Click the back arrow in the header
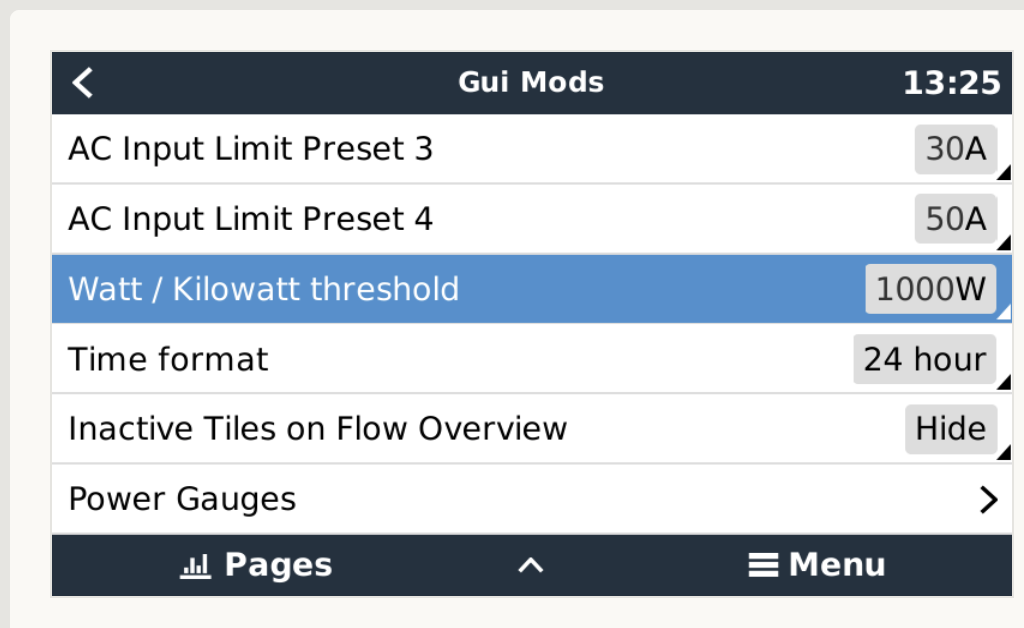The width and height of the screenshot is (1024, 628). [x=82, y=83]
